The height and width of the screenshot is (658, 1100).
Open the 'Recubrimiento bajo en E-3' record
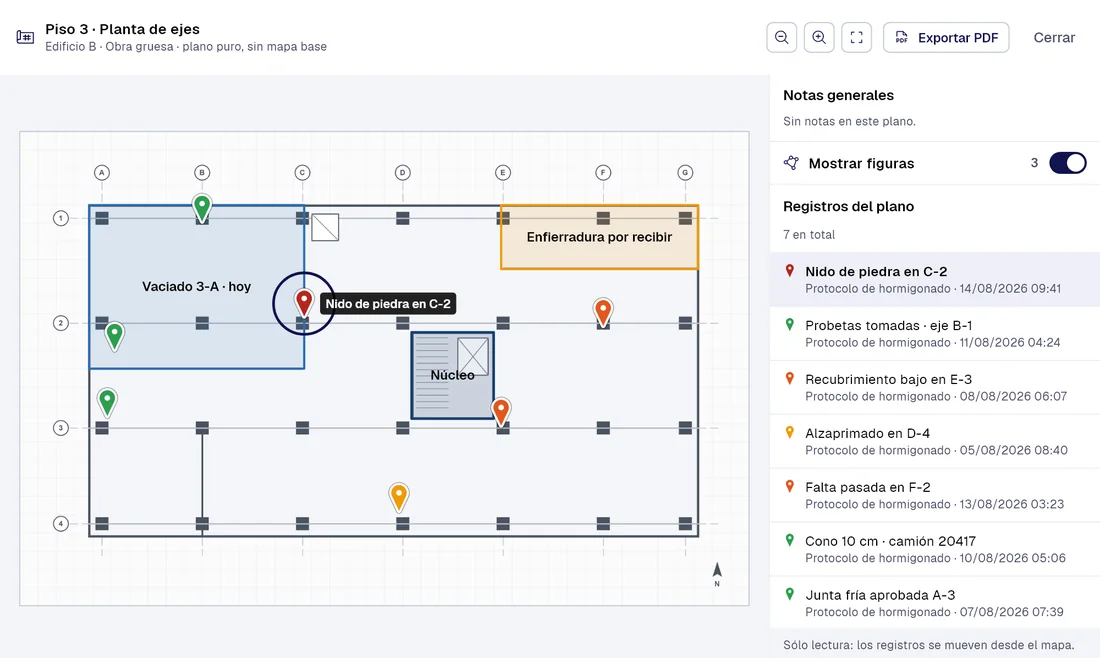coord(934,387)
